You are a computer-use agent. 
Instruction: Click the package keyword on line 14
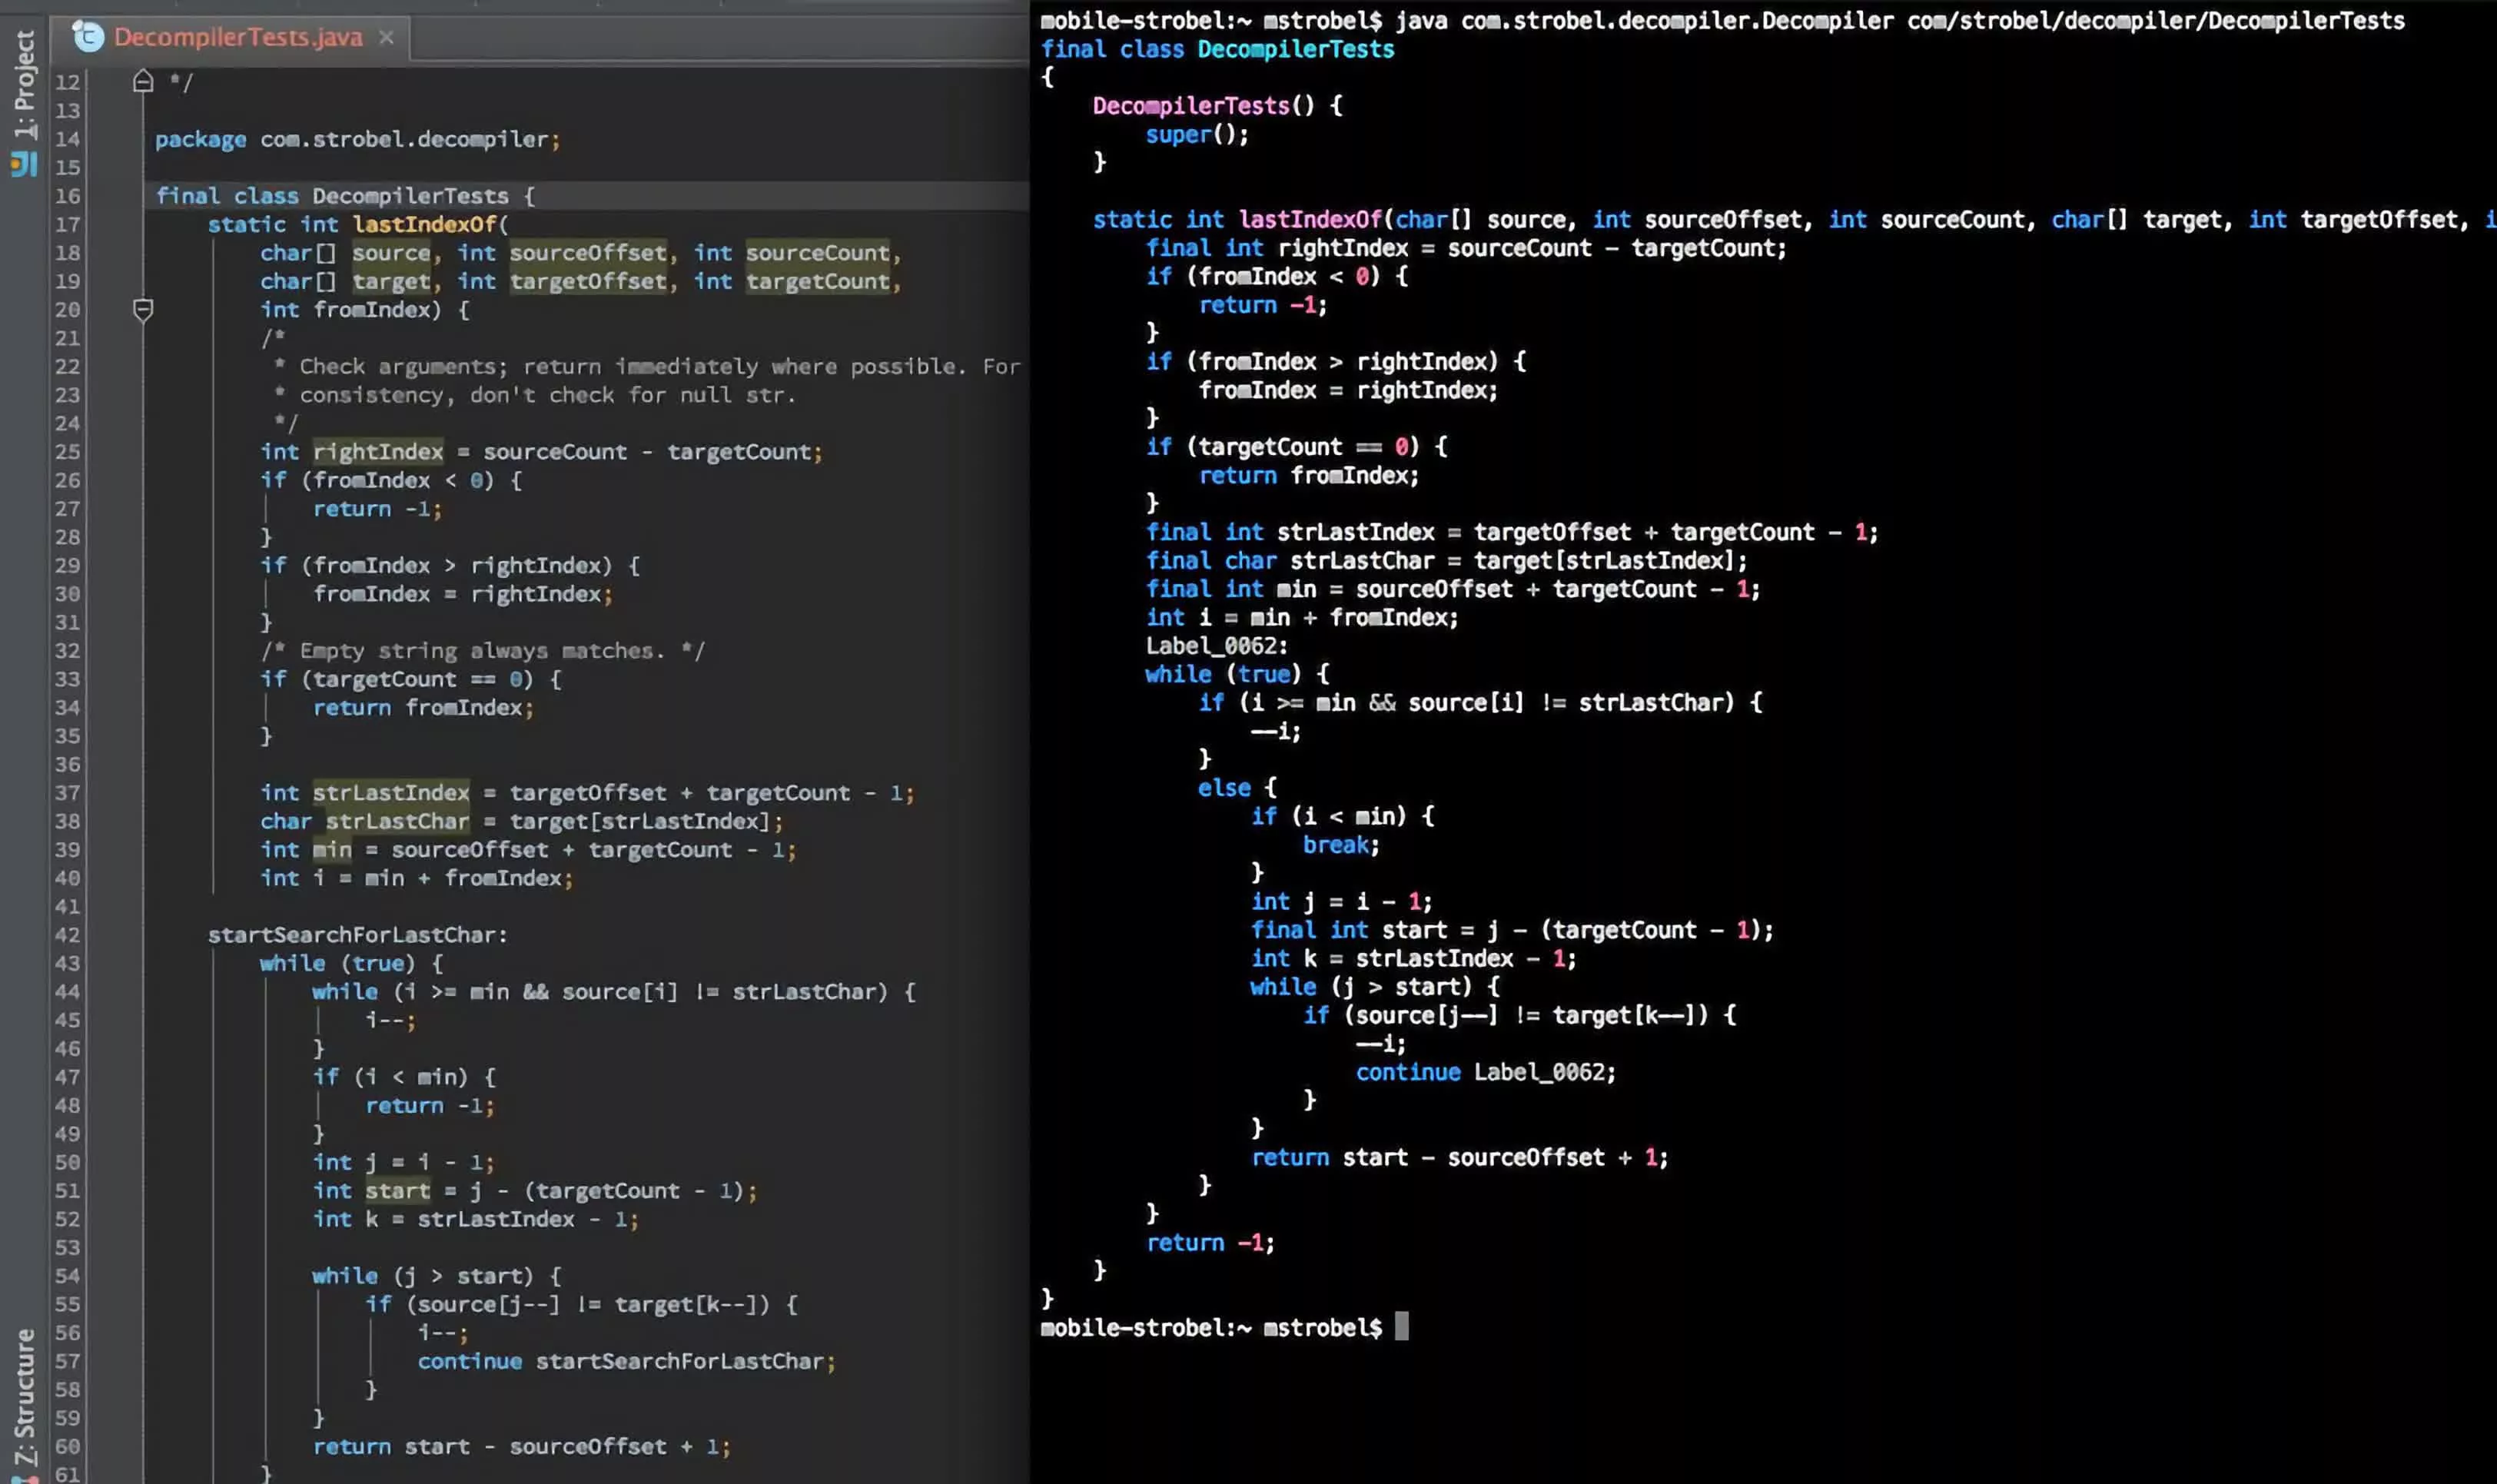coord(200,139)
